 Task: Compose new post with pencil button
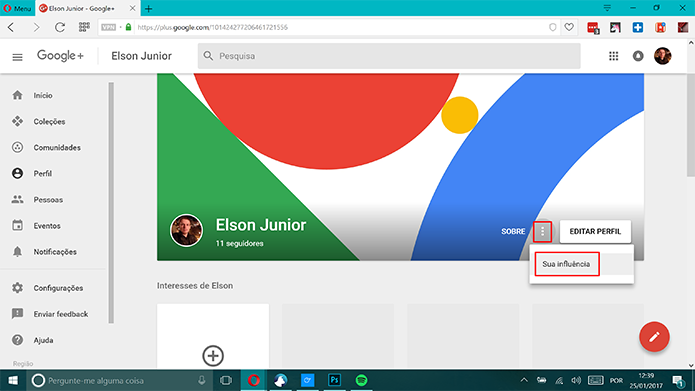tap(654, 337)
